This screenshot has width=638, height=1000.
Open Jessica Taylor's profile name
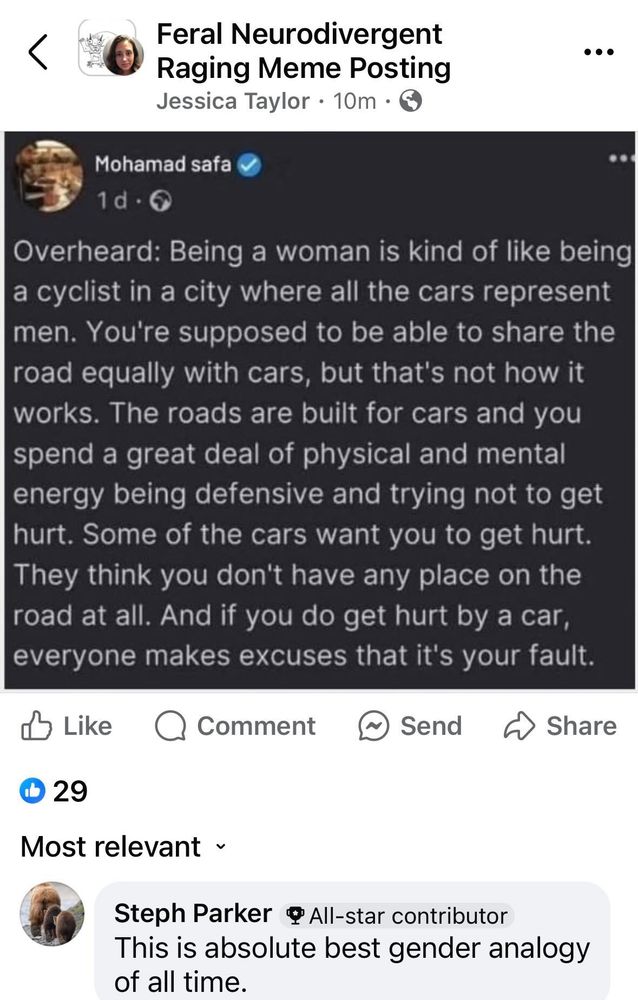click(x=233, y=101)
